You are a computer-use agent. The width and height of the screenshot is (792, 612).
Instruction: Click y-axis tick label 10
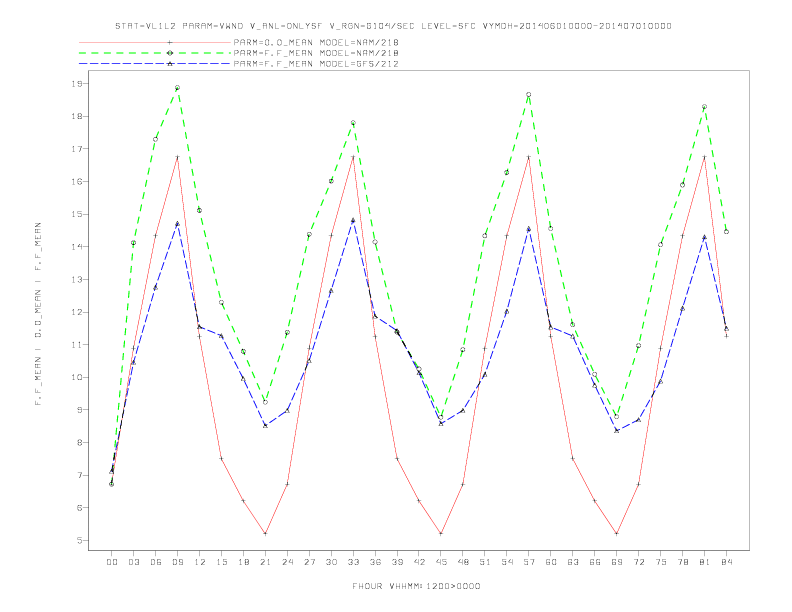pos(76,378)
